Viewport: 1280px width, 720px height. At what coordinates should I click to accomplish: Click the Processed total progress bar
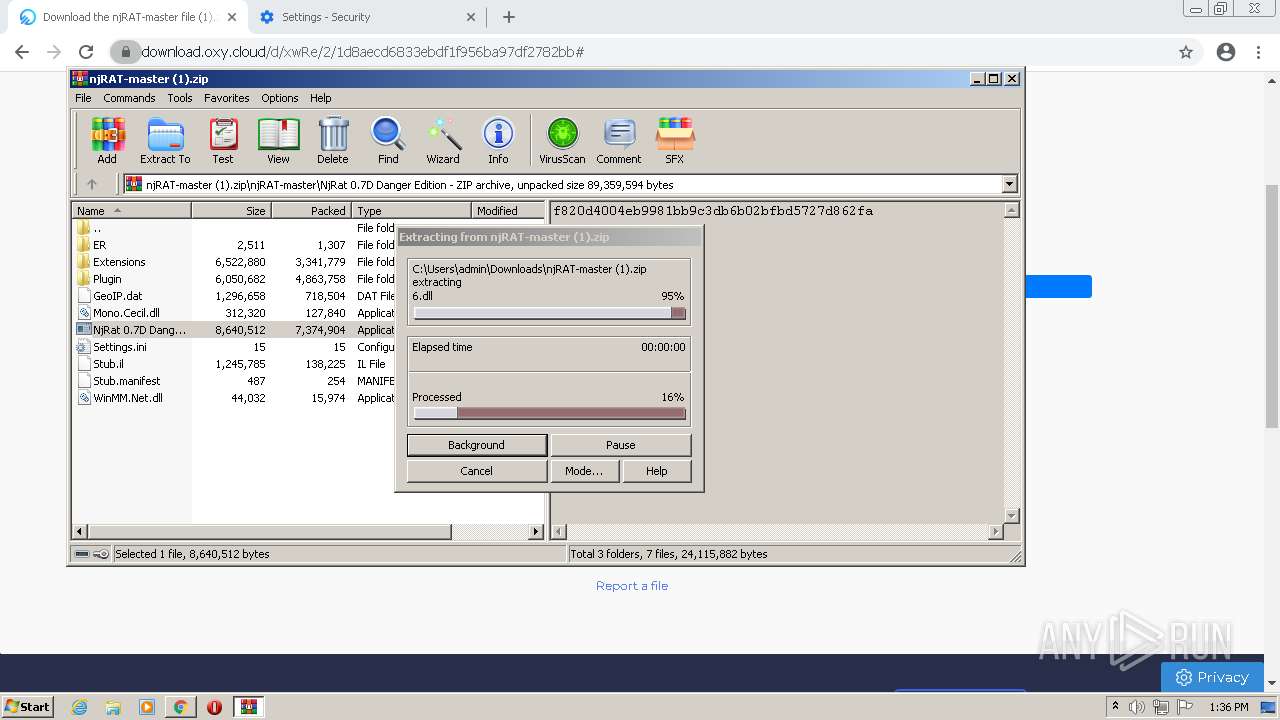click(x=549, y=413)
